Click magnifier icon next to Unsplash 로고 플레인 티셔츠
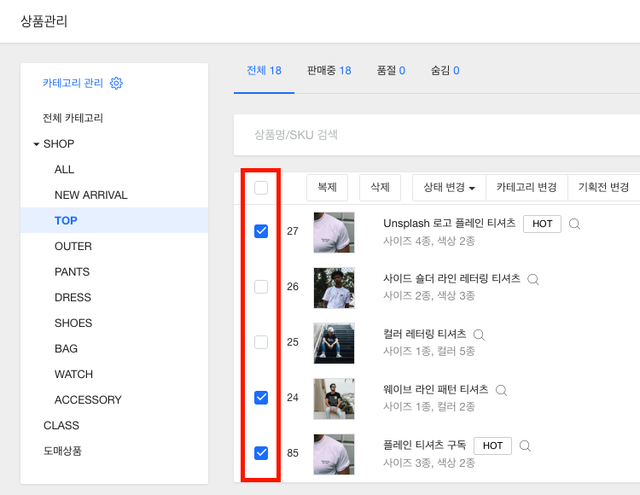The width and height of the screenshot is (640, 495). click(574, 224)
